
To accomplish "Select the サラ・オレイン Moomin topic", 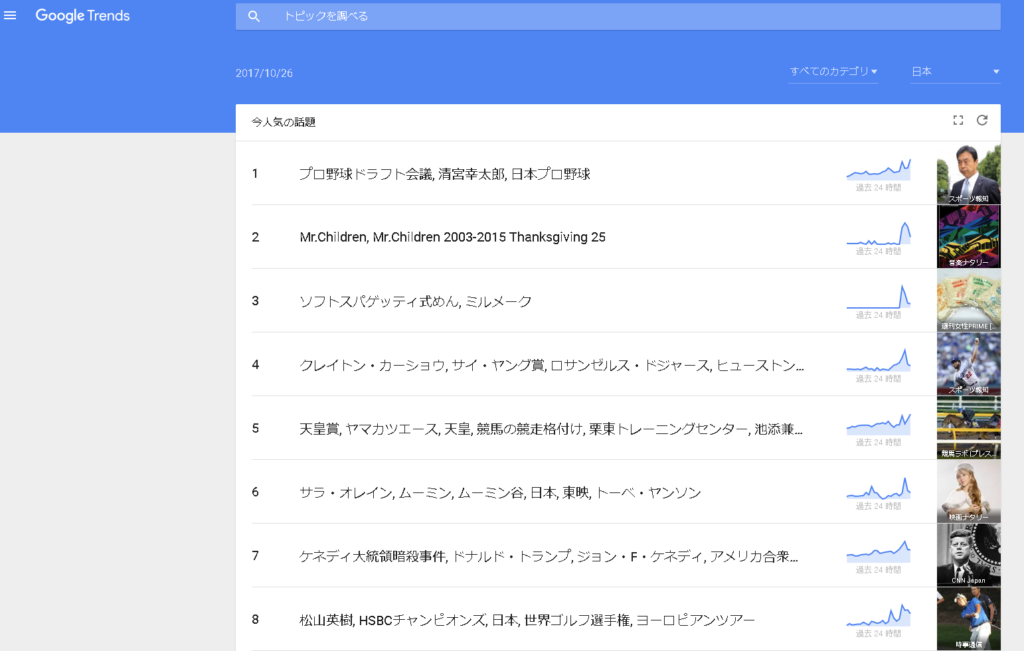I will tap(500, 493).
